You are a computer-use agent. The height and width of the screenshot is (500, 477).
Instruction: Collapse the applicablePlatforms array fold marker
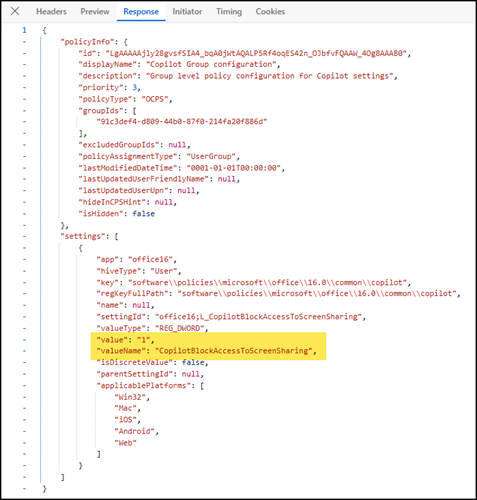pyautogui.click(x=24, y=386)
